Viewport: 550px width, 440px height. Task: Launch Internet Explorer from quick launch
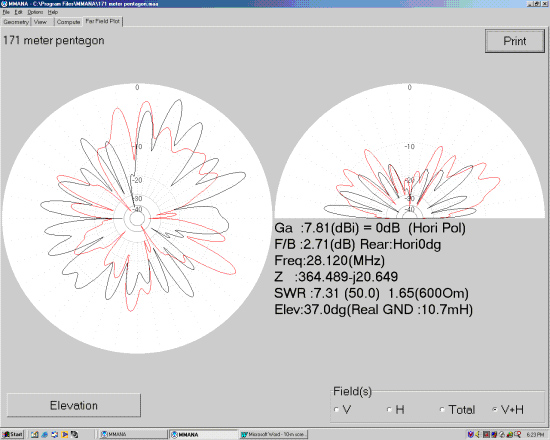pos(44,434)
